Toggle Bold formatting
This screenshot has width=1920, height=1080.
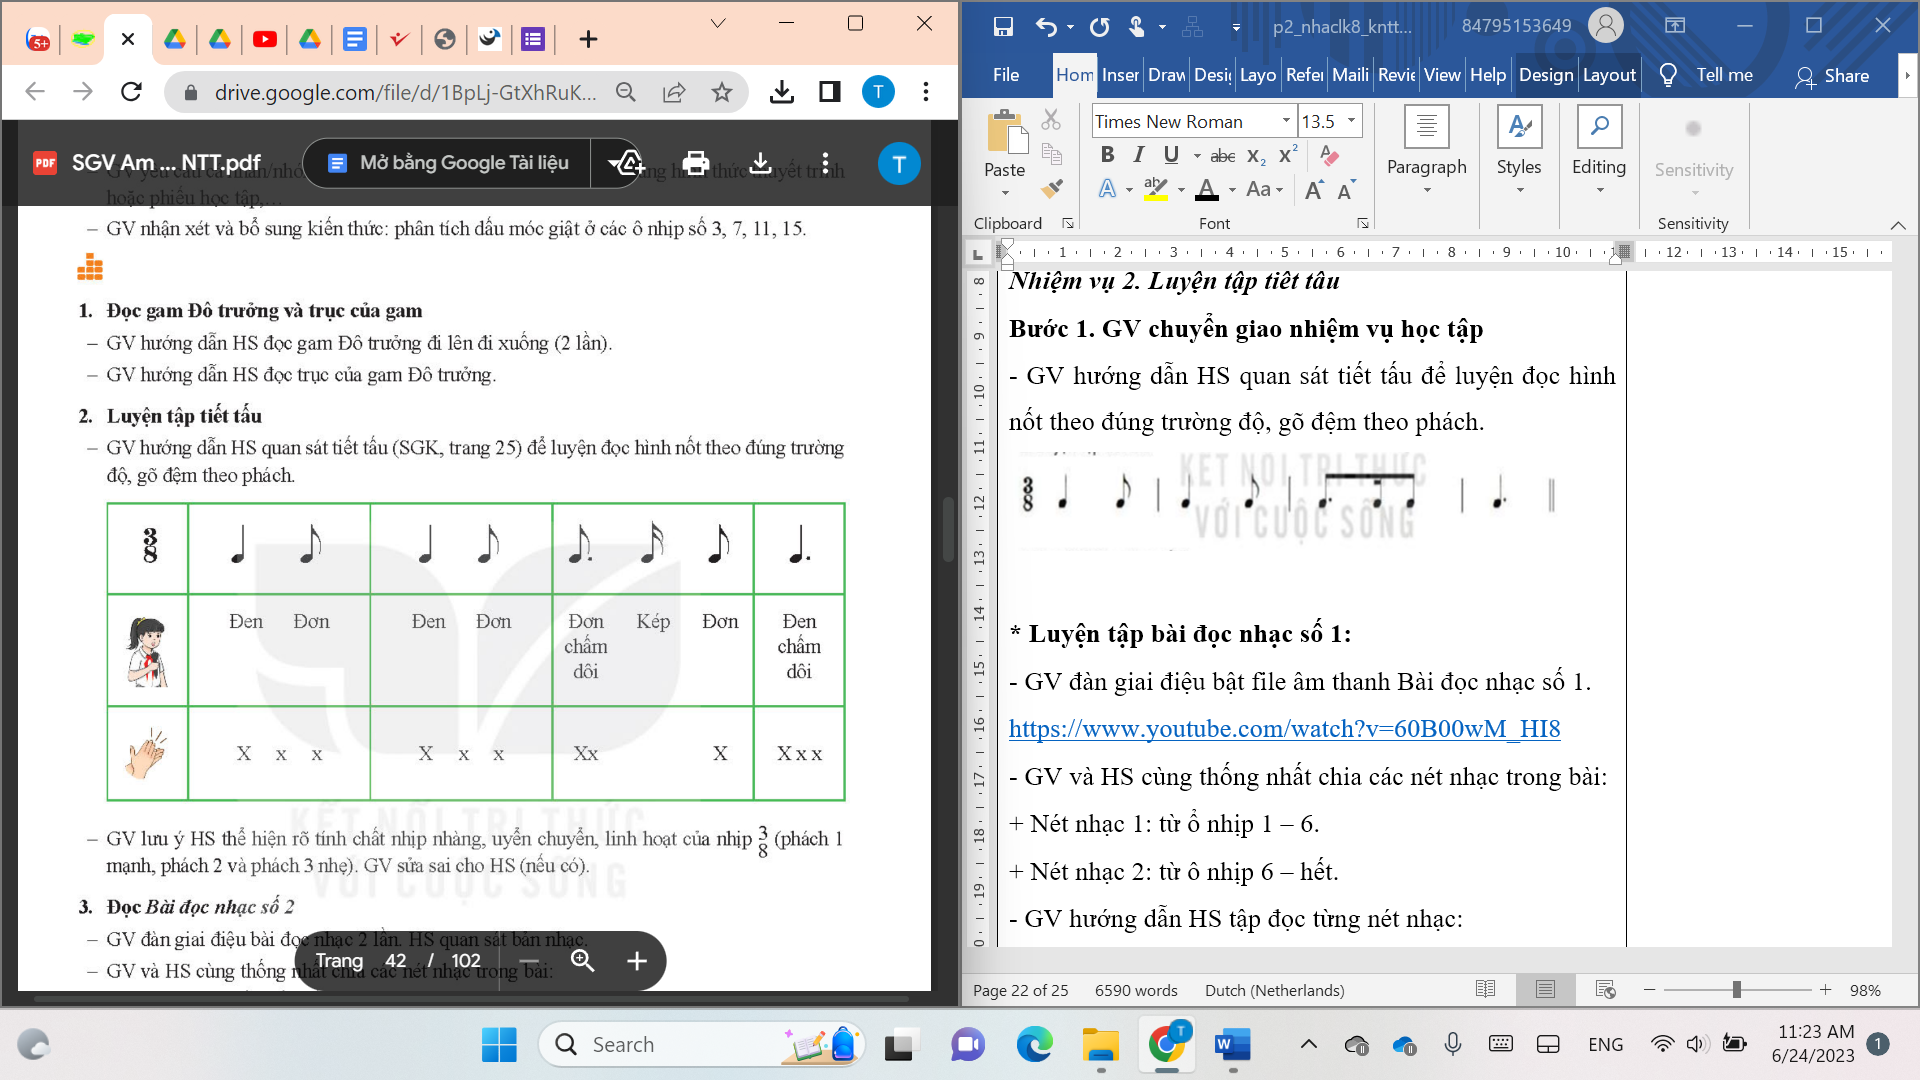click(x=1107, y=155)
